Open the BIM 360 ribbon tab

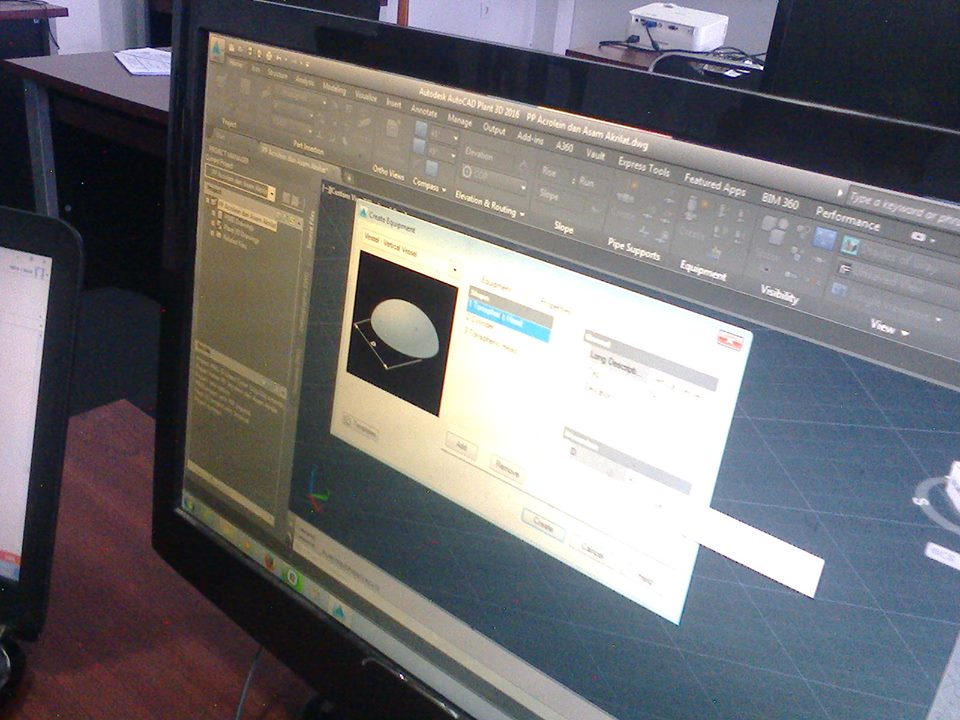pyautogui.click(x=780, y=201)
